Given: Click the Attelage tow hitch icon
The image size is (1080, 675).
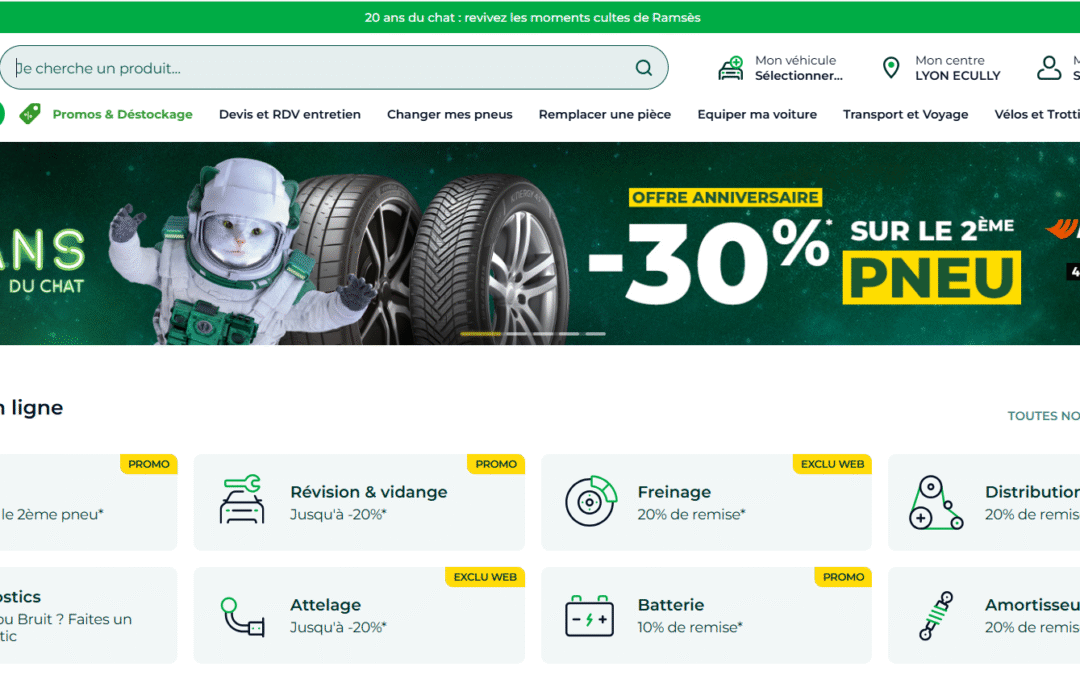Looking at the screenshot, I should click(x=242, y=615).
